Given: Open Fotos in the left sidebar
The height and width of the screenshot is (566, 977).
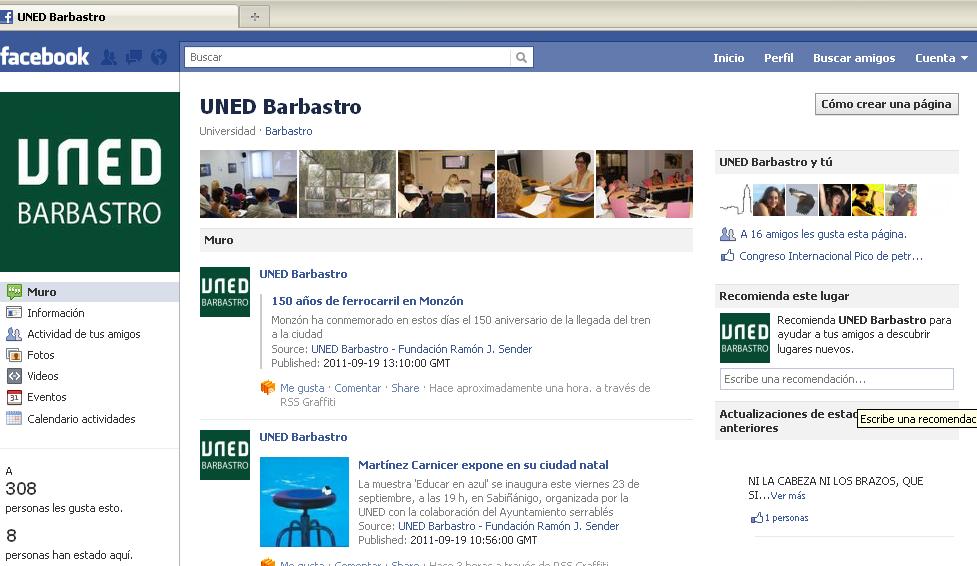Looking at the screenshot, I should pos(41,355).
